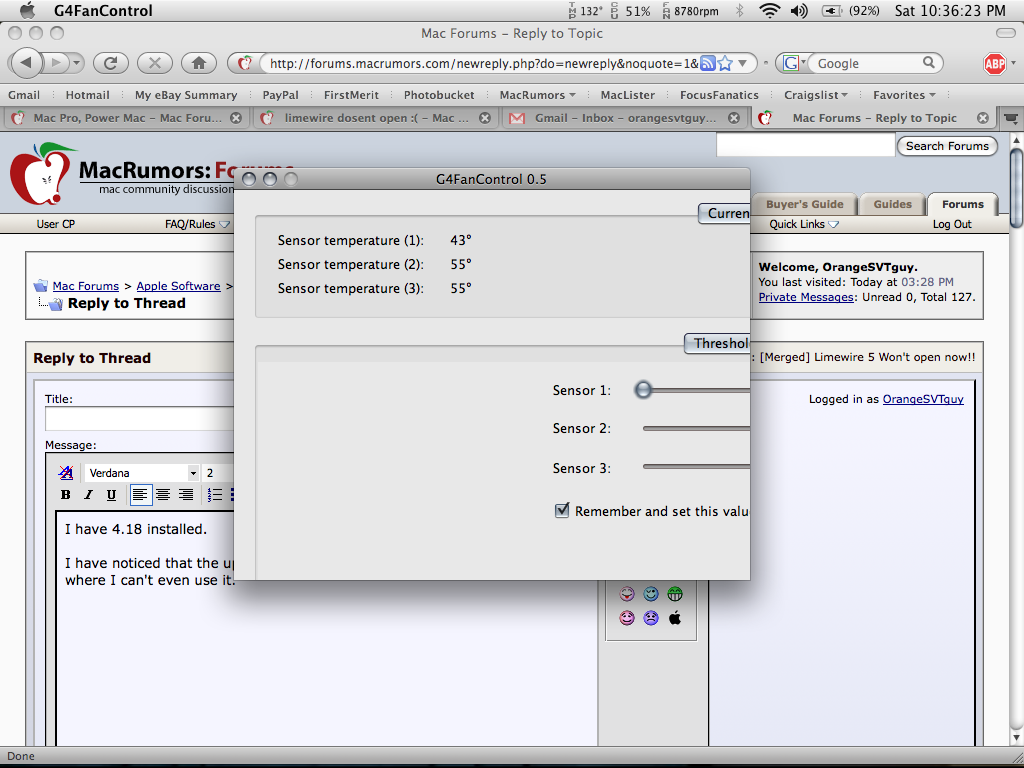Open the address bar history dropdown
The height and width of the screenshot is (768, 1024).
pyautogui.click(x=743, y=63)
